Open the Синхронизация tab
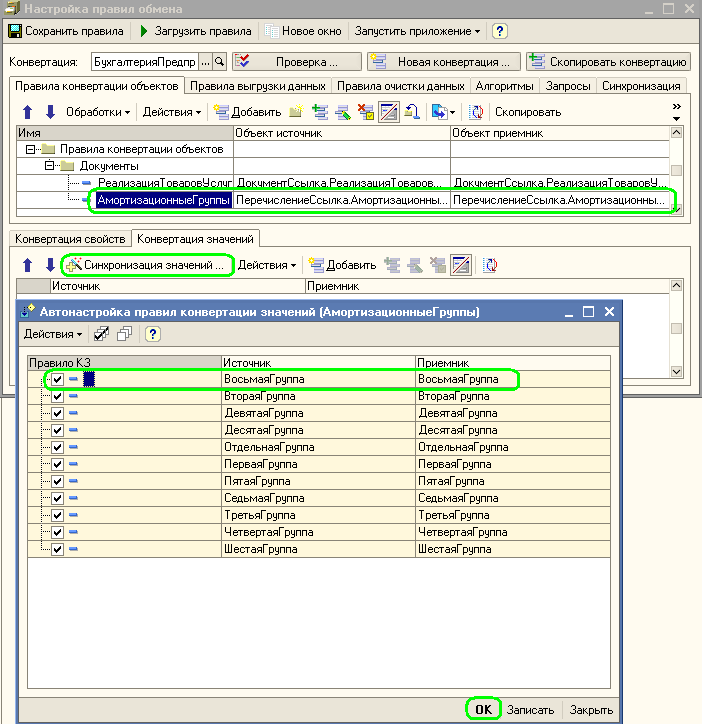The width and height of the screenshot is (702, 724). click(x=641, y=86)
